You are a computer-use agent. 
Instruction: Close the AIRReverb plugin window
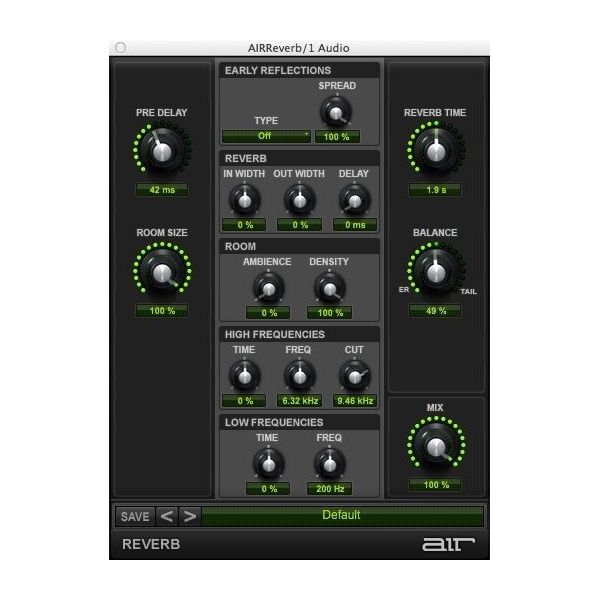click(x=121, y=47)
